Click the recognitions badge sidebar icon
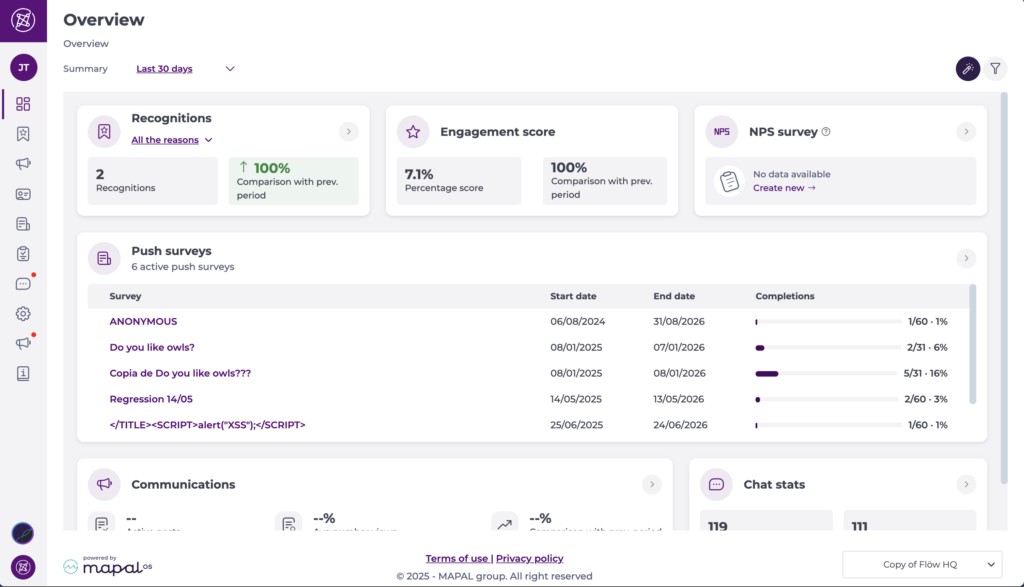The image size is (1024, 587). point(23,134)
